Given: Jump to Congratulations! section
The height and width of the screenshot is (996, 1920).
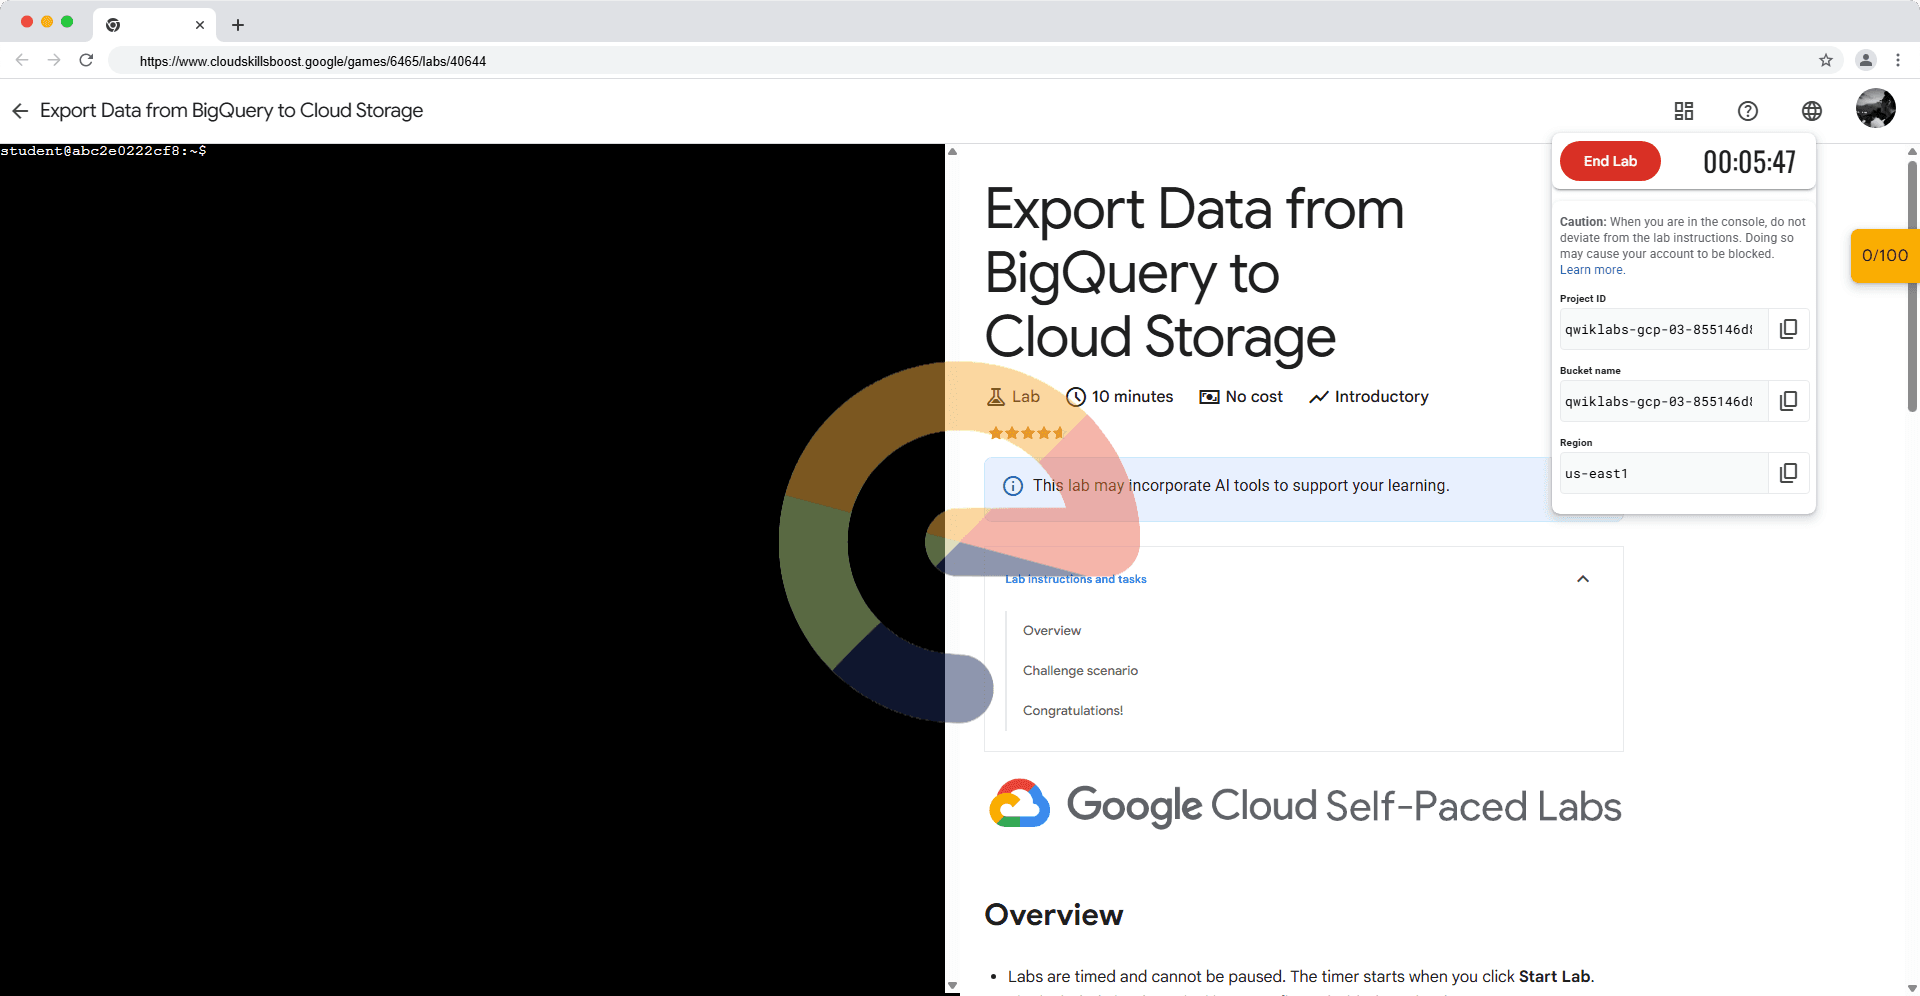Looking at the screenshot, I should click(x=1073, y=711).
